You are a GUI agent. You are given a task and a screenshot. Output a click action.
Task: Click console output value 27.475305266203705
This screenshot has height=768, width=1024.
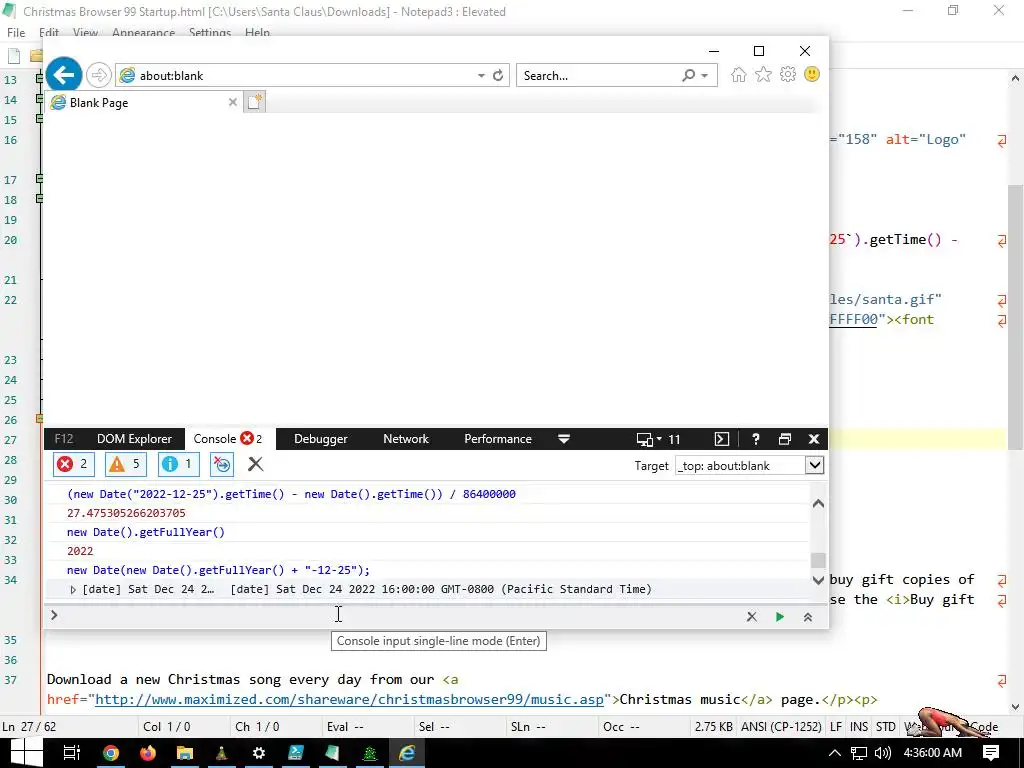click(x=126, y=513)
